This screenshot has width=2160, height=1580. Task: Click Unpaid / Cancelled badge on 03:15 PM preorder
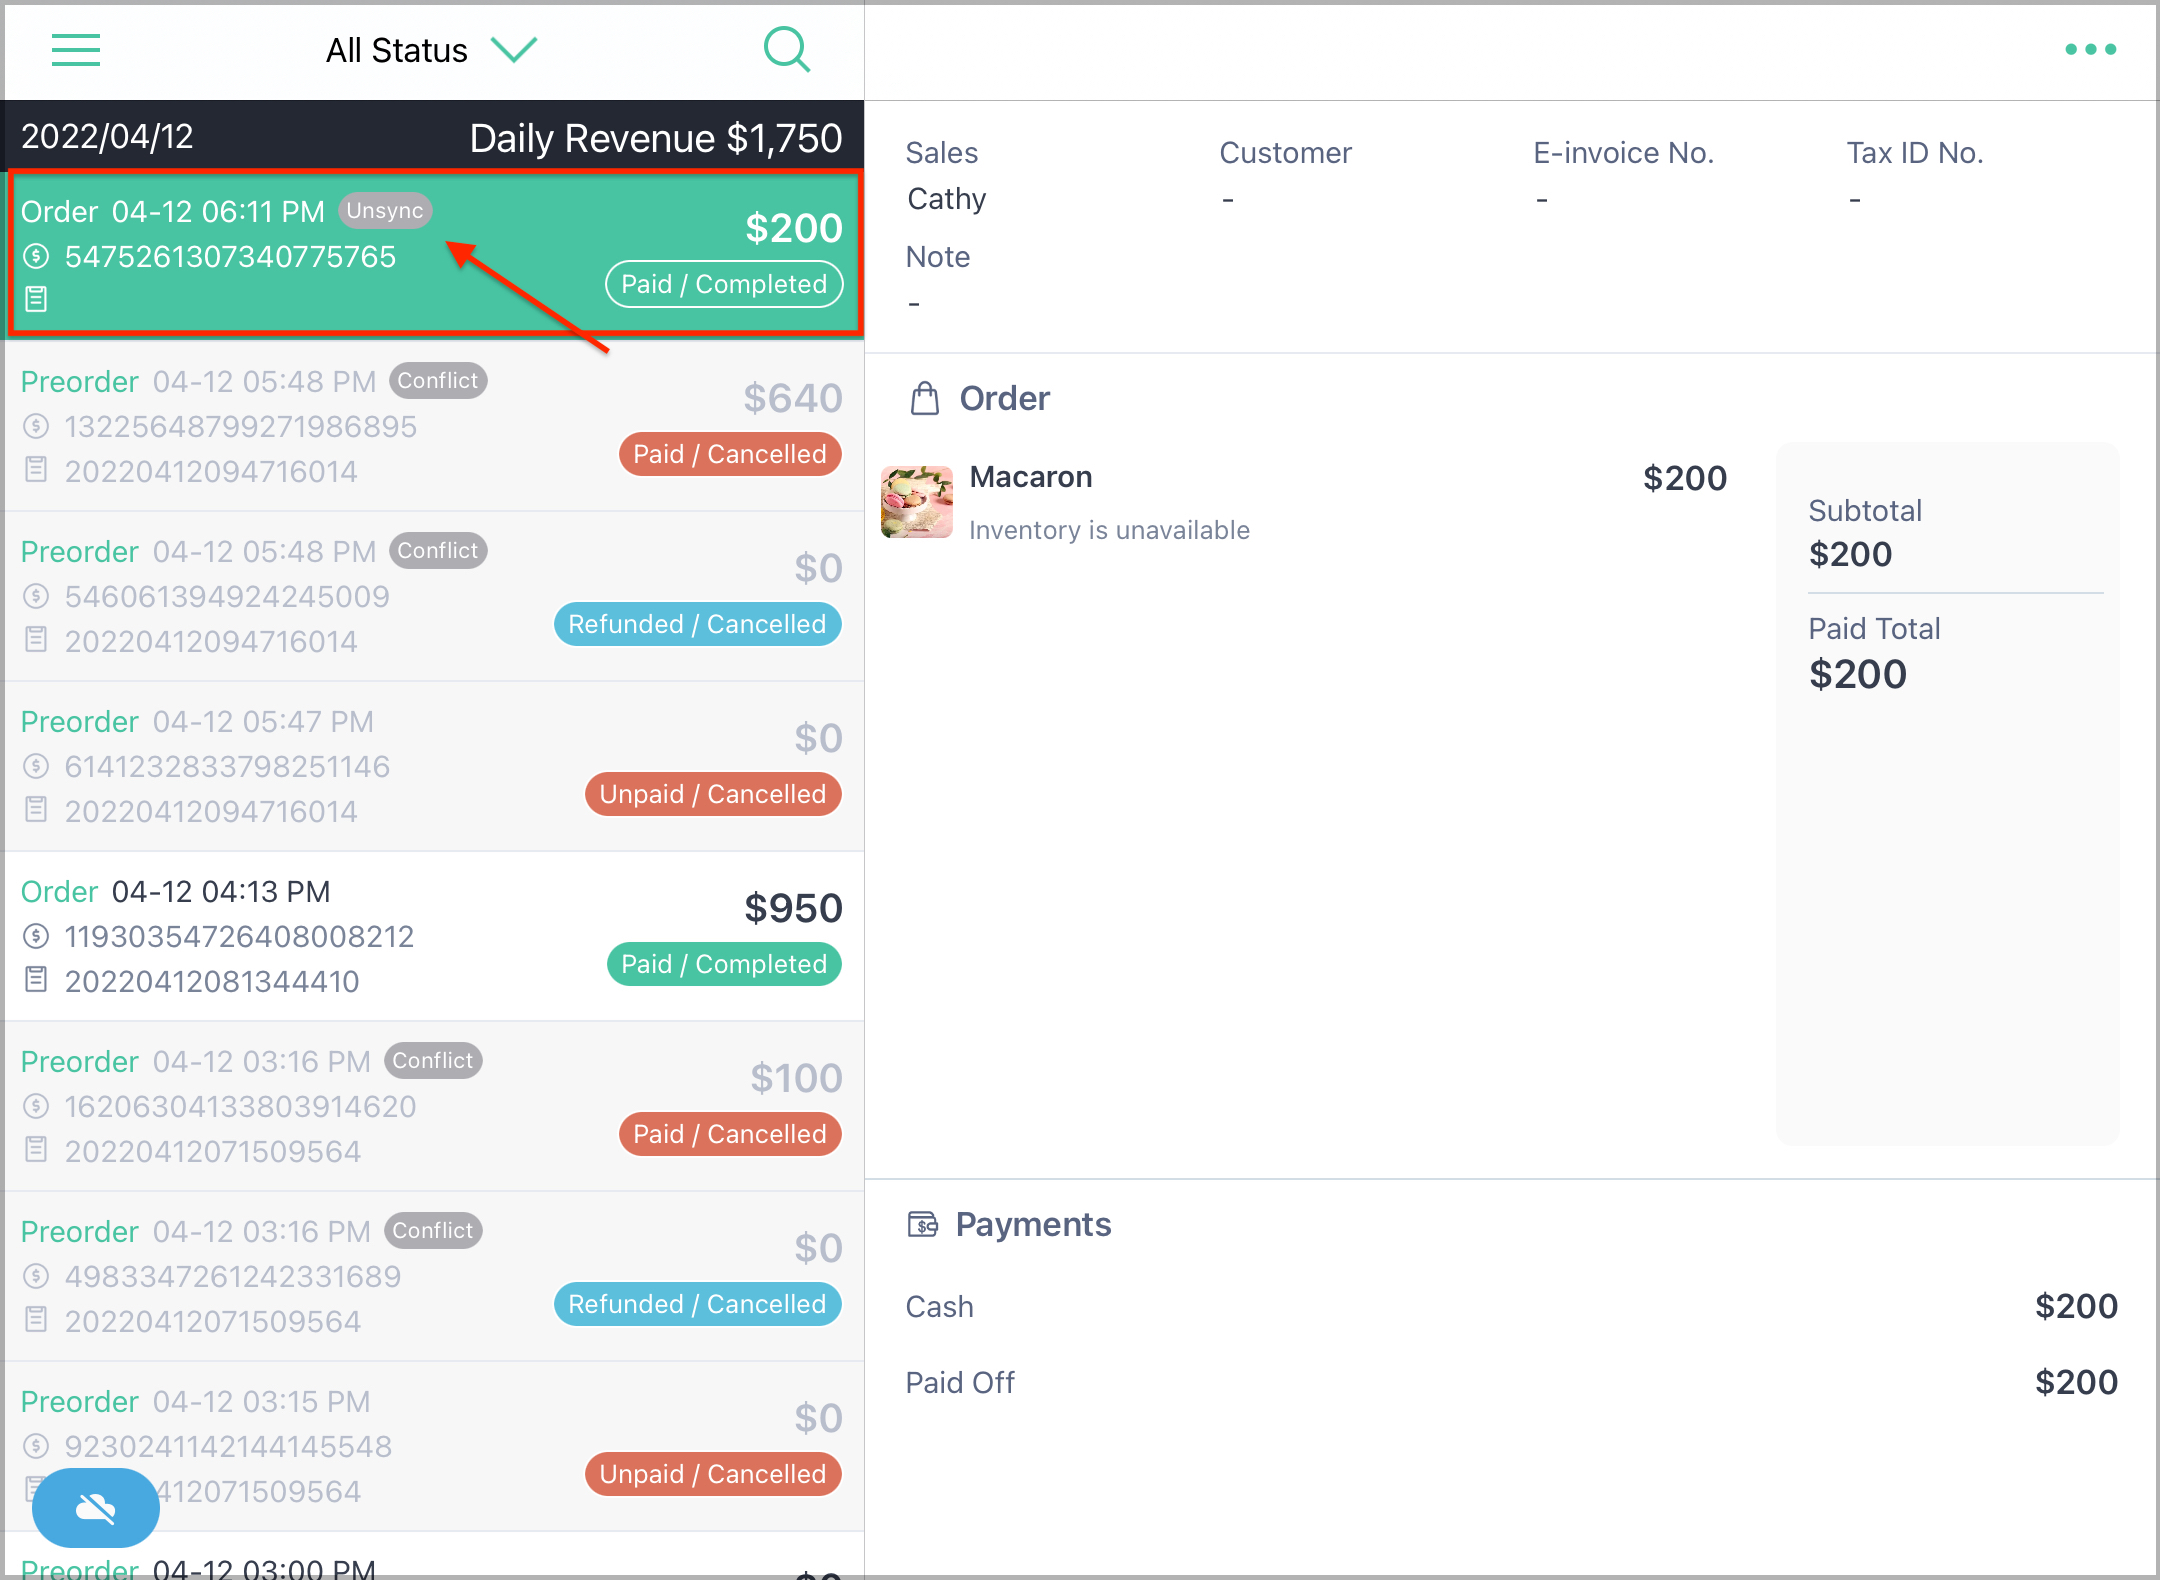(x=713, y=1474)
